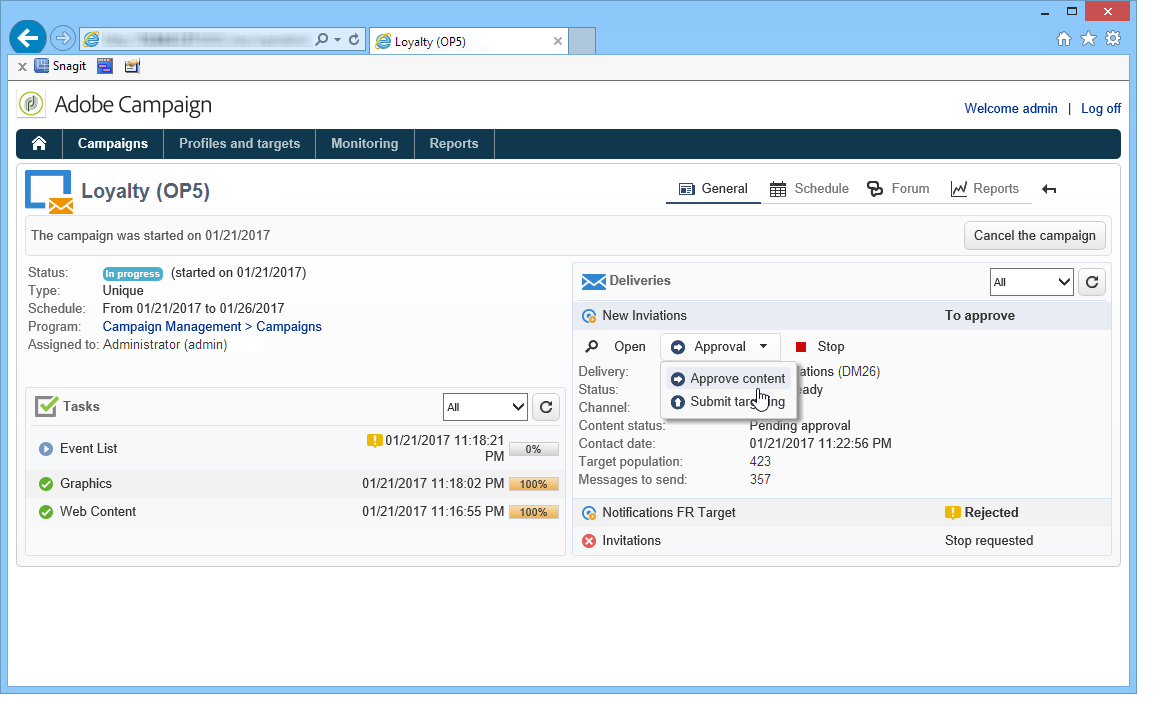
Task: Click the Snagit video capture icon
Action: [x=105, y=66]
